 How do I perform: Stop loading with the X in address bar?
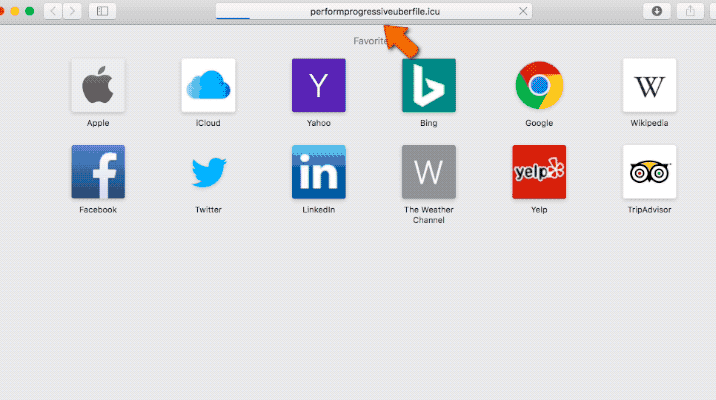pyautogui.click(x=523, y=11)
